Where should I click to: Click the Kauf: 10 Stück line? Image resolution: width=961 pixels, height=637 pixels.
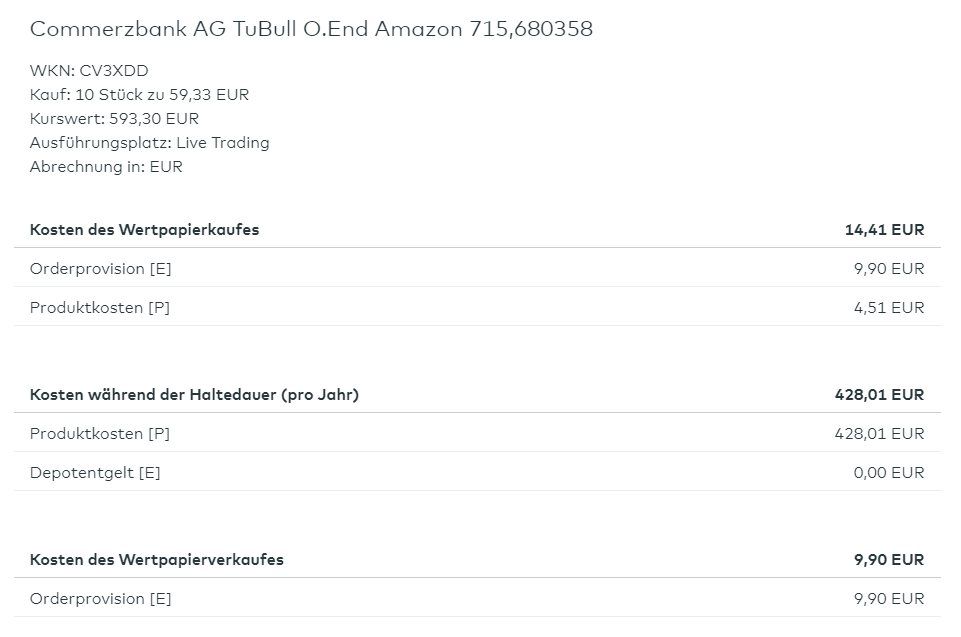click(x=139, y=95)
